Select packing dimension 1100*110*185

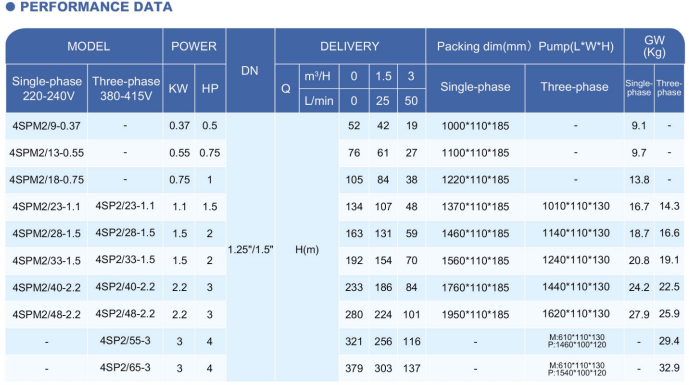475,153
